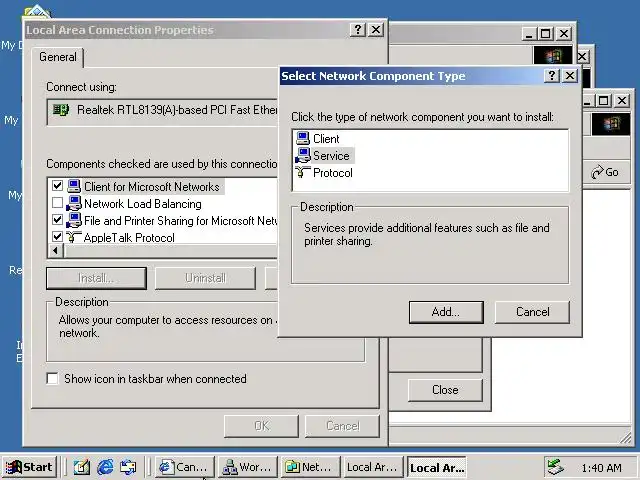The width and height of the screenshot is (640, 480).
Task: Click the Windows logo throbber in top background window
Action: coord(552,55)
